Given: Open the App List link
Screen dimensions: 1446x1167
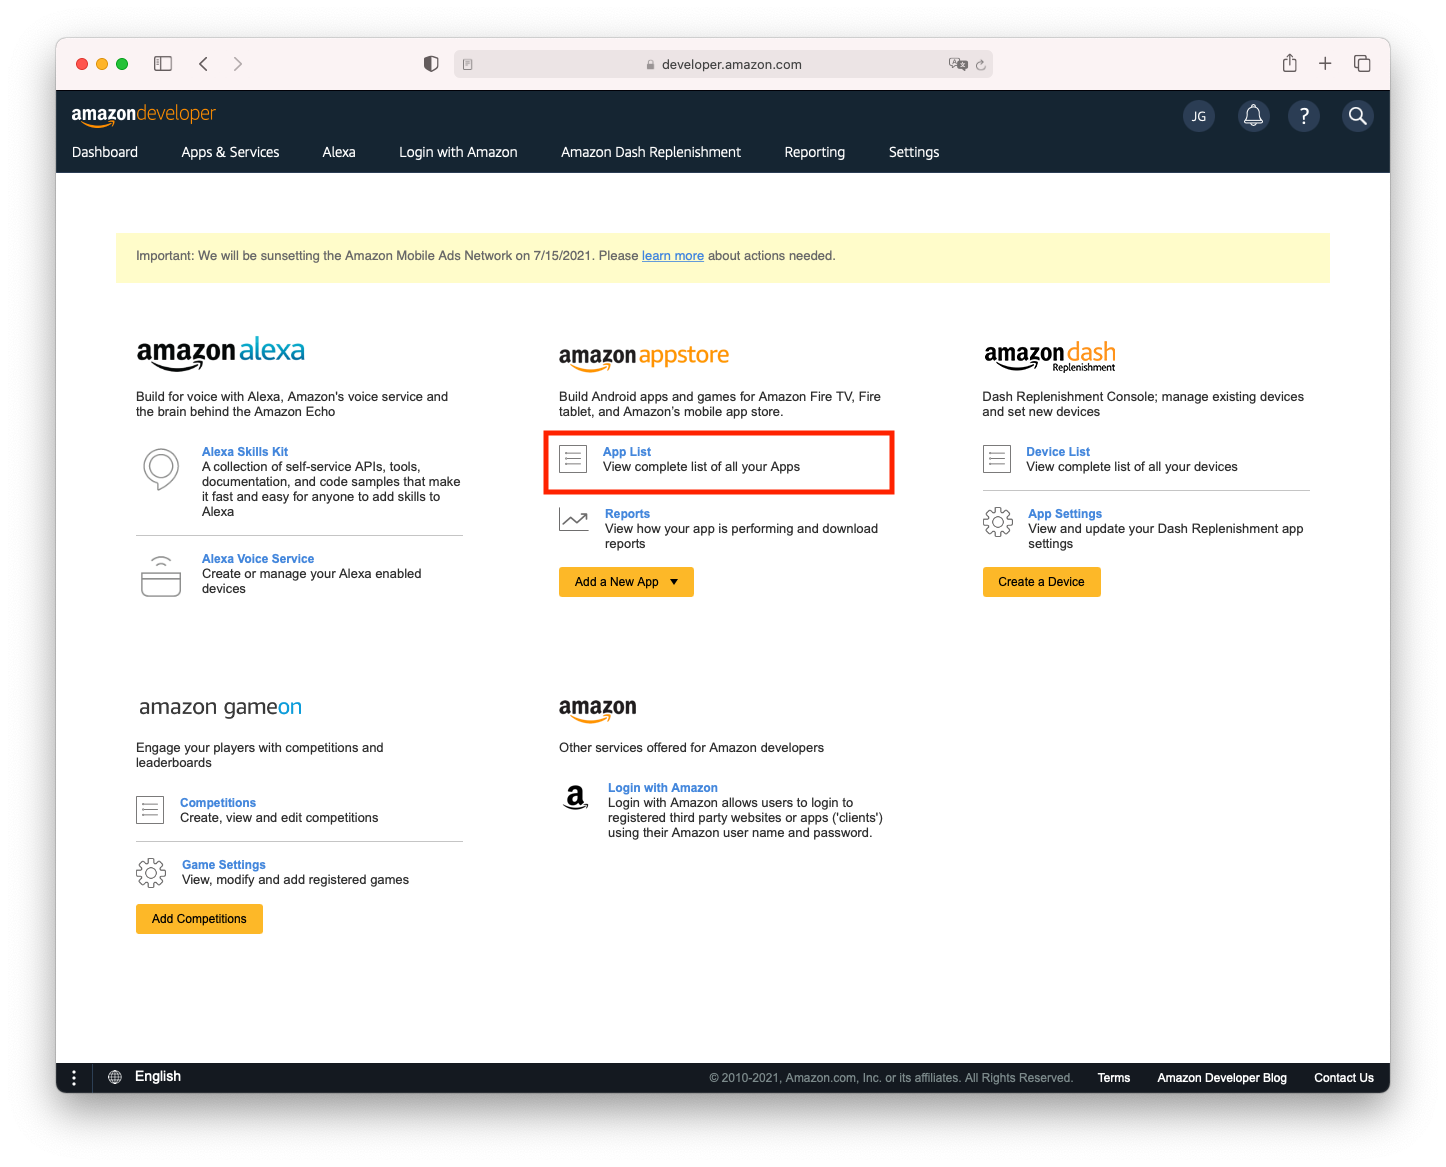Looking at the screenshot, I should pos(627,452).
